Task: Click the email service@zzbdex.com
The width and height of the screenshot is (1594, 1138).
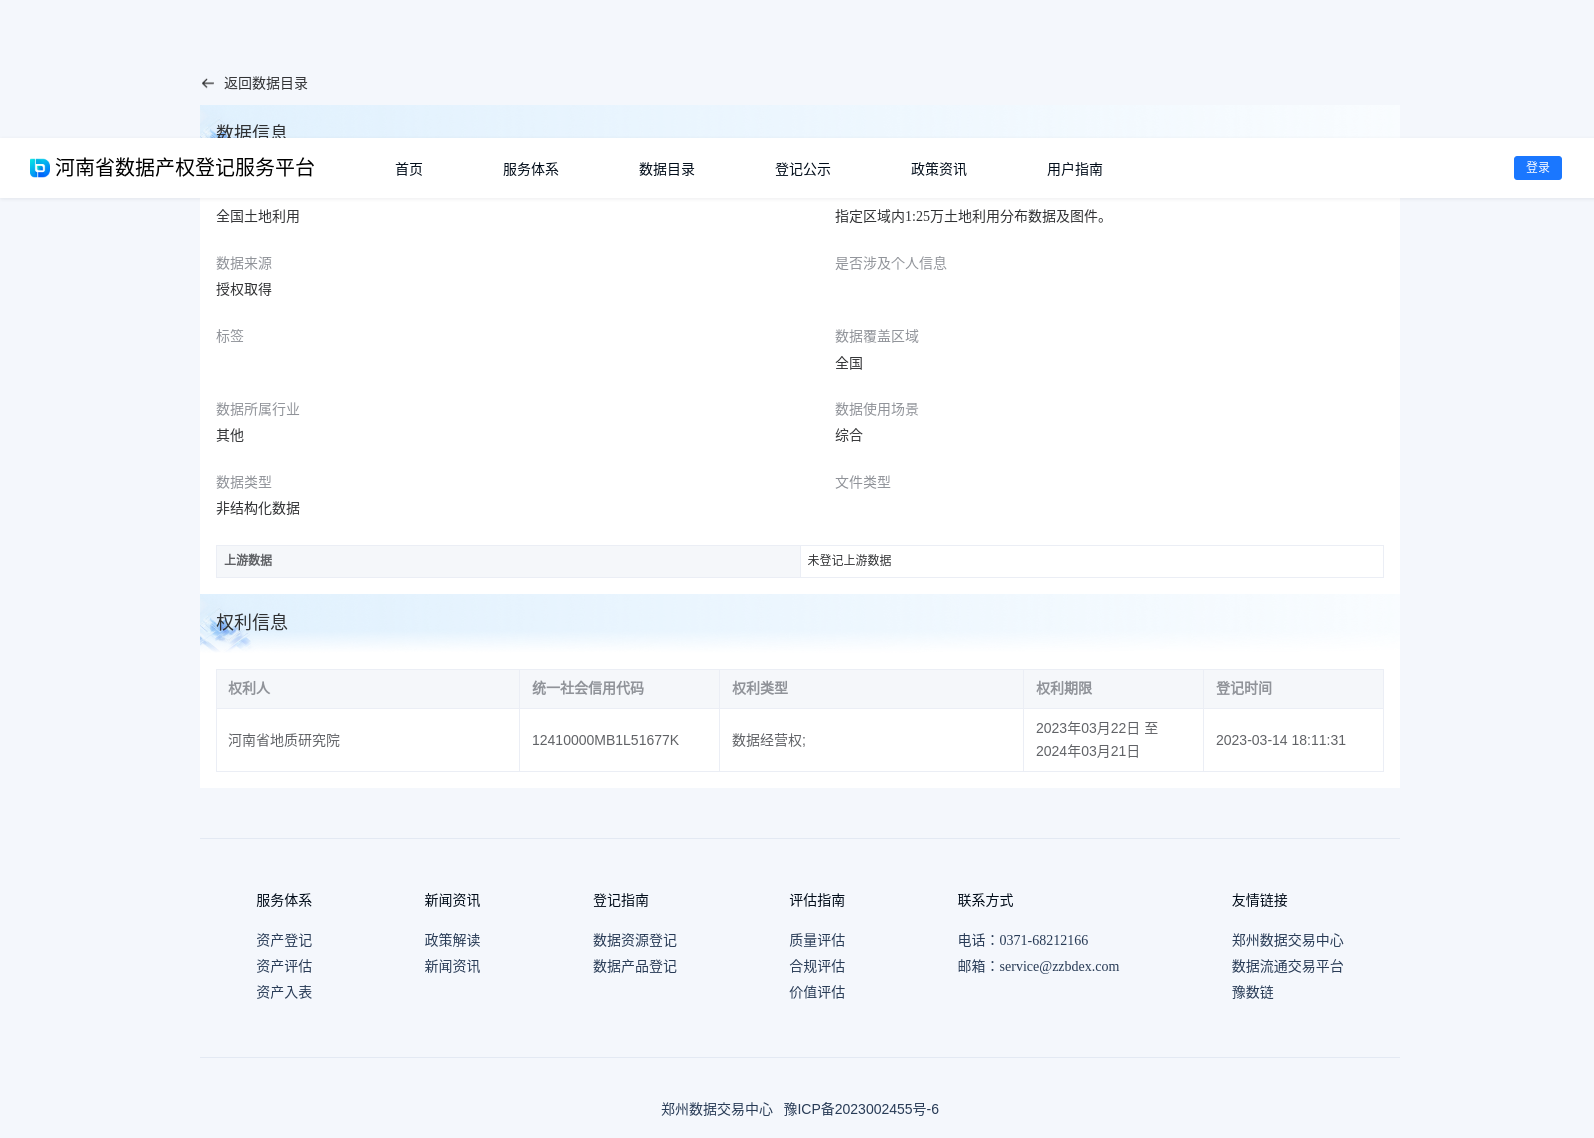Action: 1059,966
